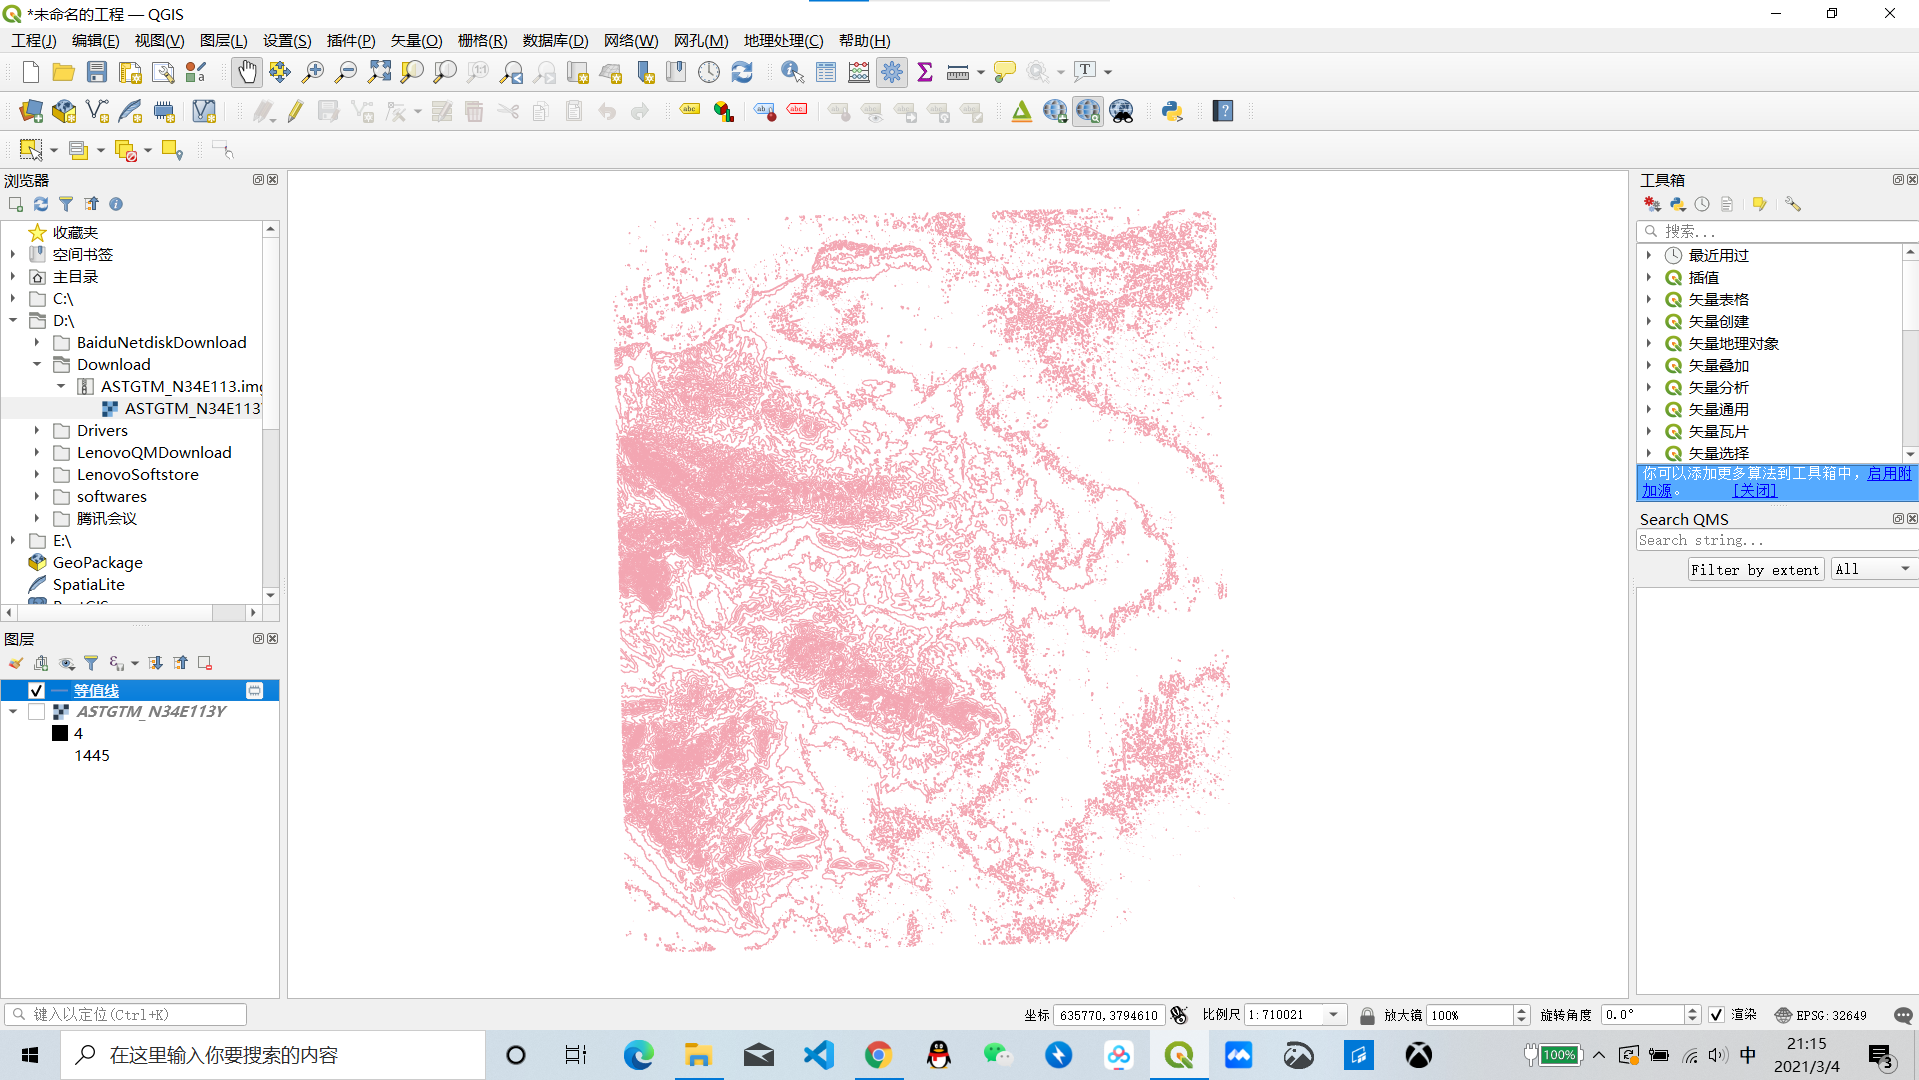The image size is (1919, 1080).
Task: Click the Filter by extent button
Action: click(1755, 568)
